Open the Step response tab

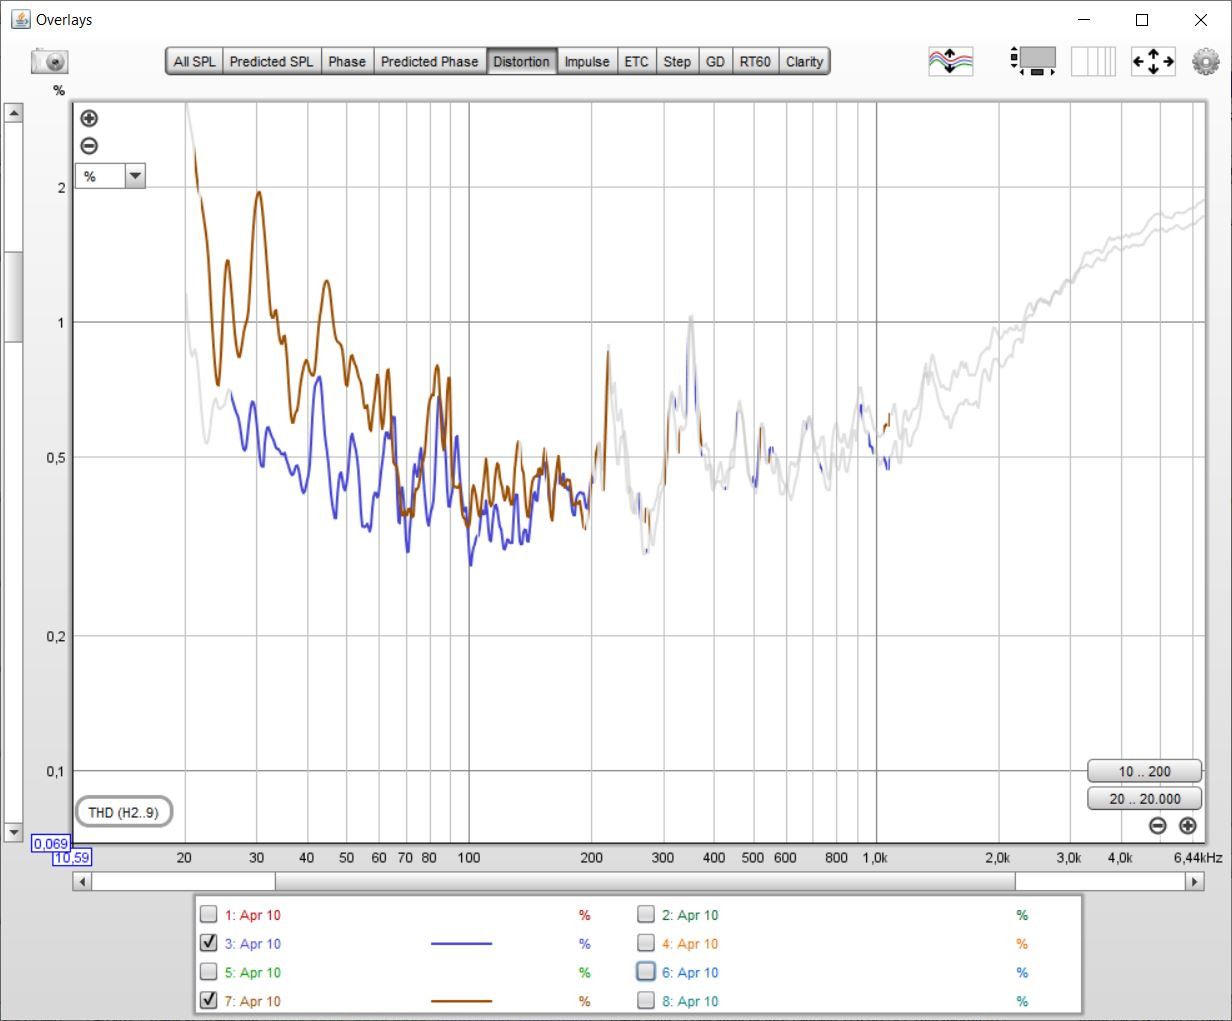[x=677, y=61]
